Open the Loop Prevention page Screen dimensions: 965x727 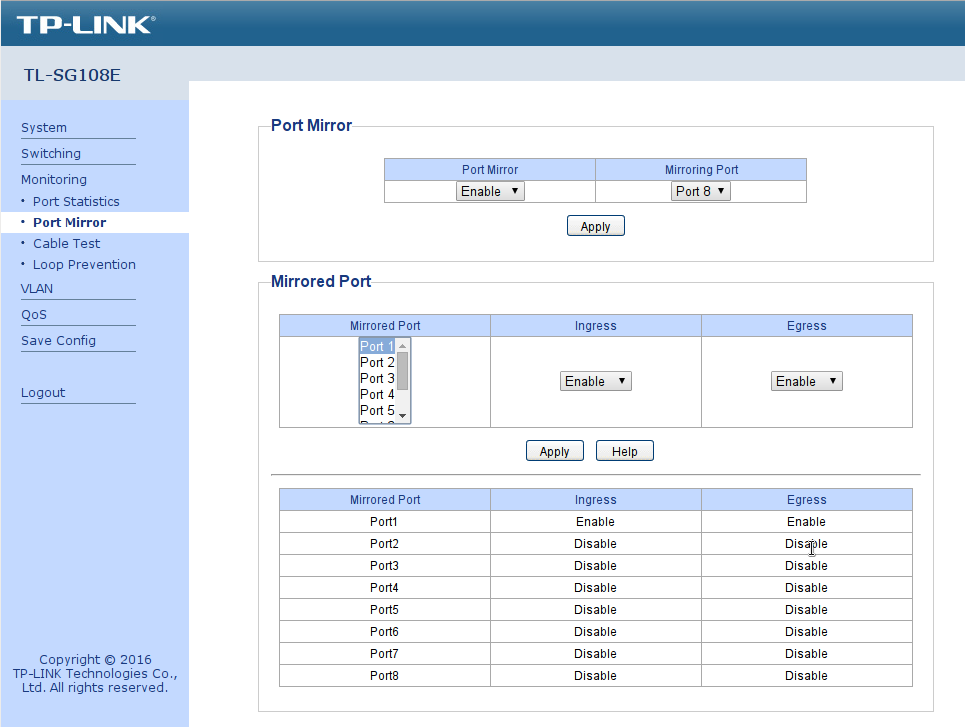pos(84,265)
